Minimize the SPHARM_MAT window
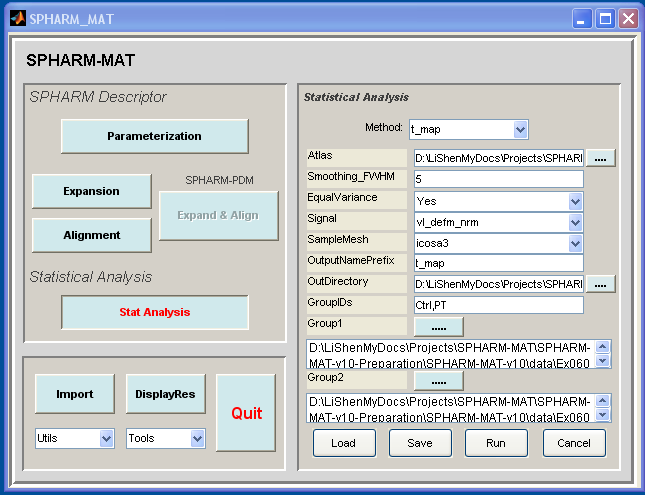This screenshot has width=645, height=495. point(581,19)
